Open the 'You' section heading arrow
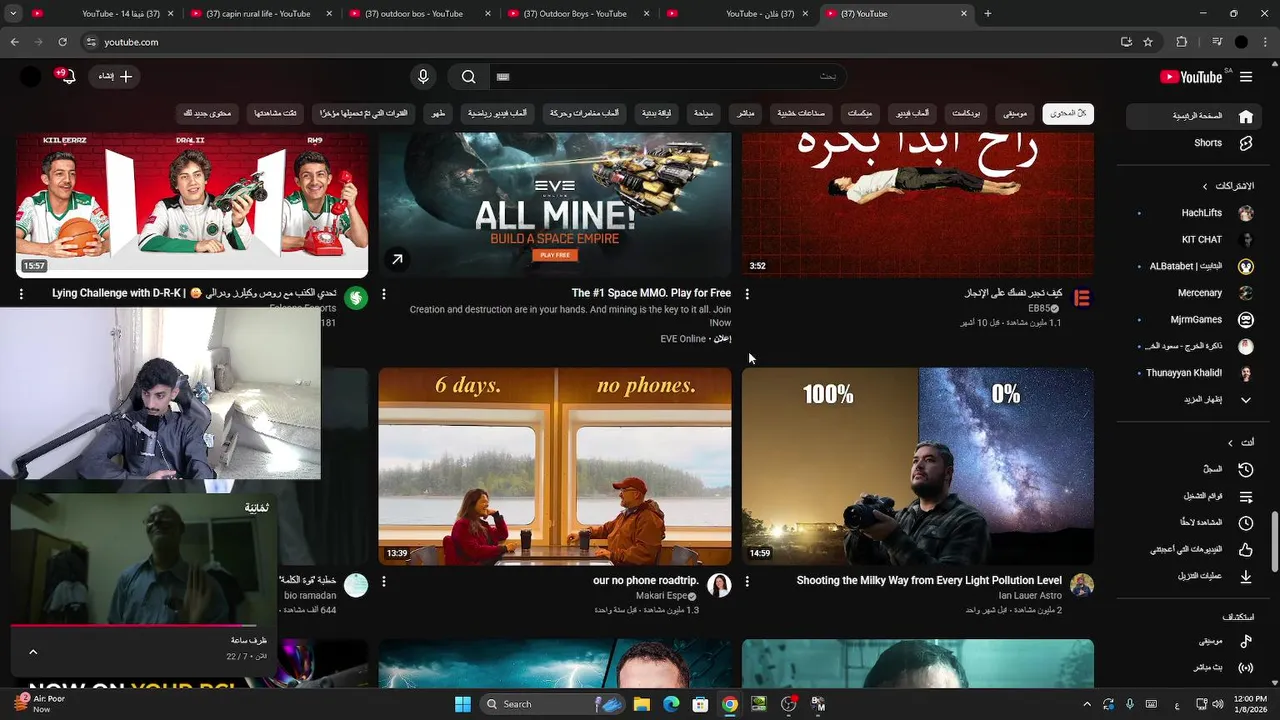 pos(1230,443)
